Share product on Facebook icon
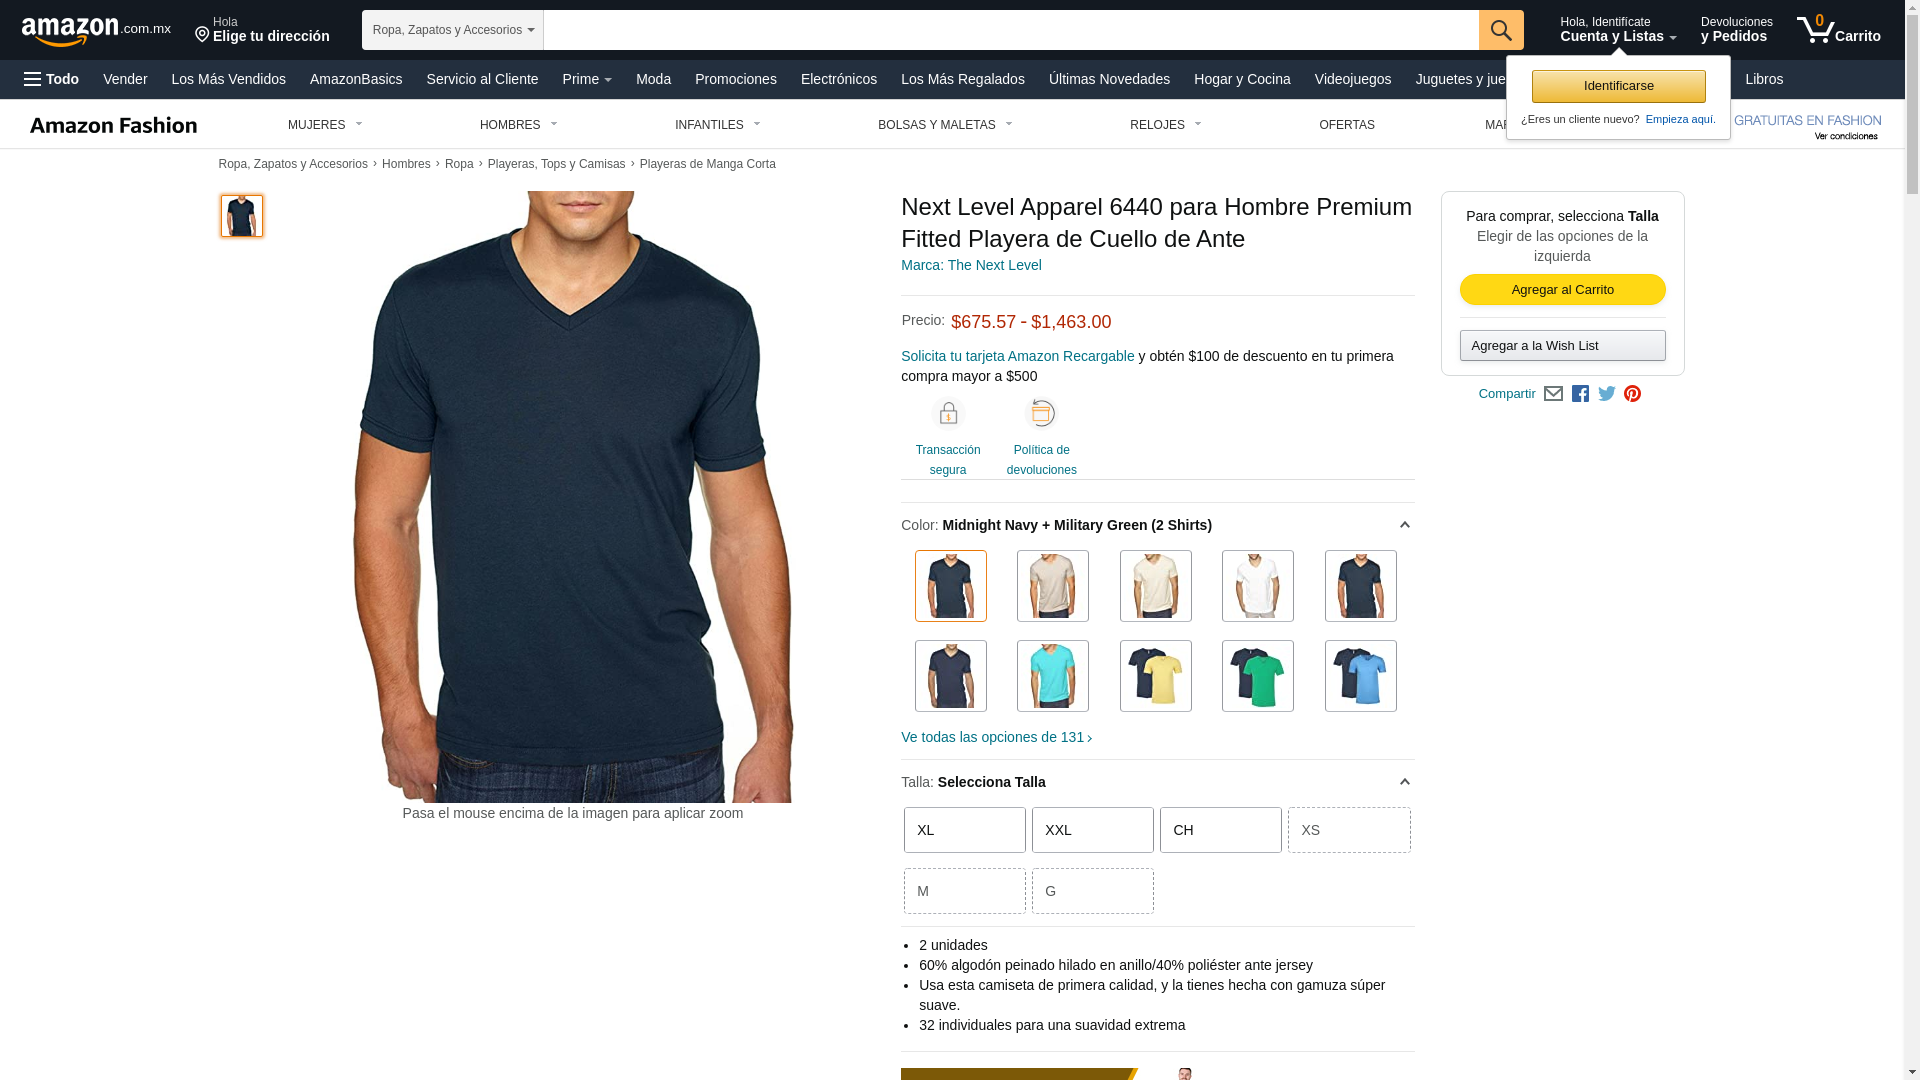The image size is (1920, 1080). pos(1580,394)
